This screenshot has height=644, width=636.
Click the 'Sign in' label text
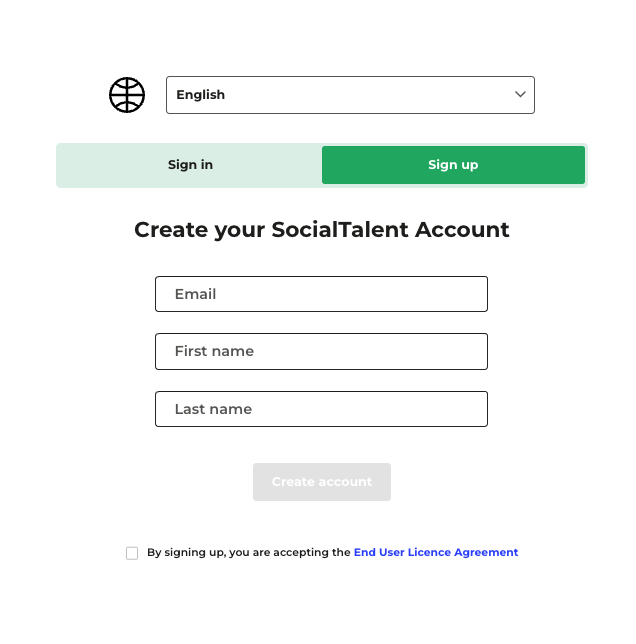[190, 165]
